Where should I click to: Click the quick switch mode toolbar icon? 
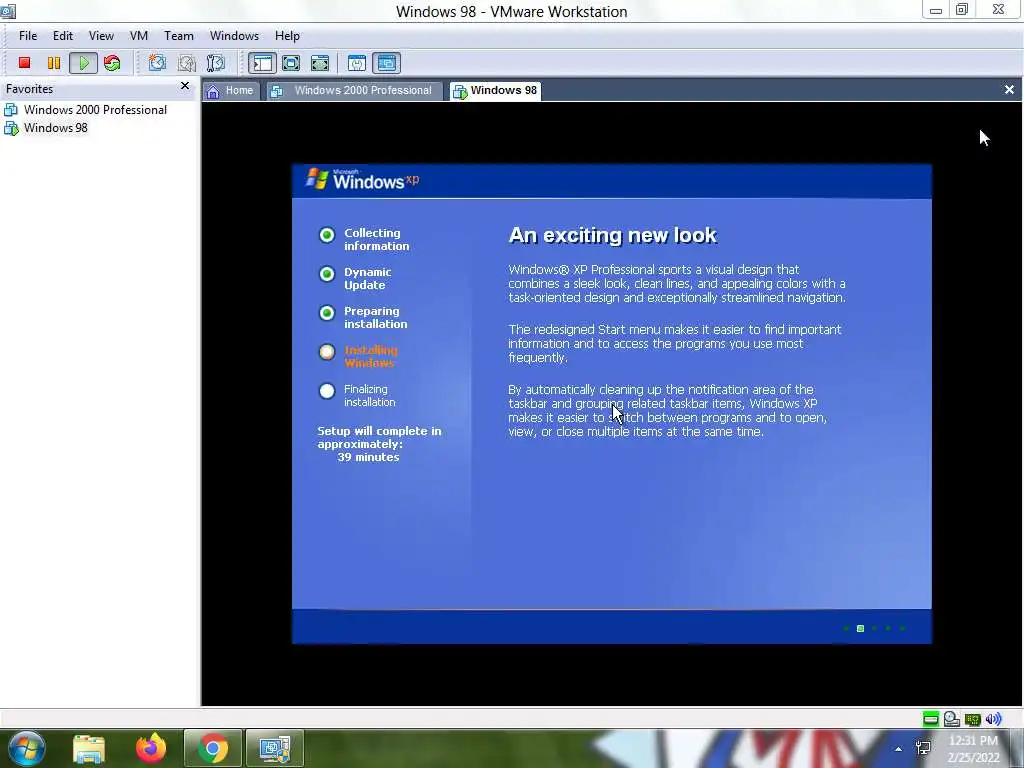coord(320,63)
